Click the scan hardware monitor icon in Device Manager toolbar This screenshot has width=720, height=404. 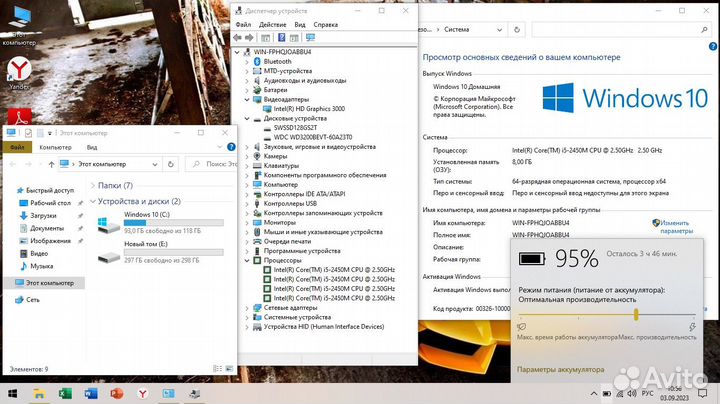pos(310,38)
